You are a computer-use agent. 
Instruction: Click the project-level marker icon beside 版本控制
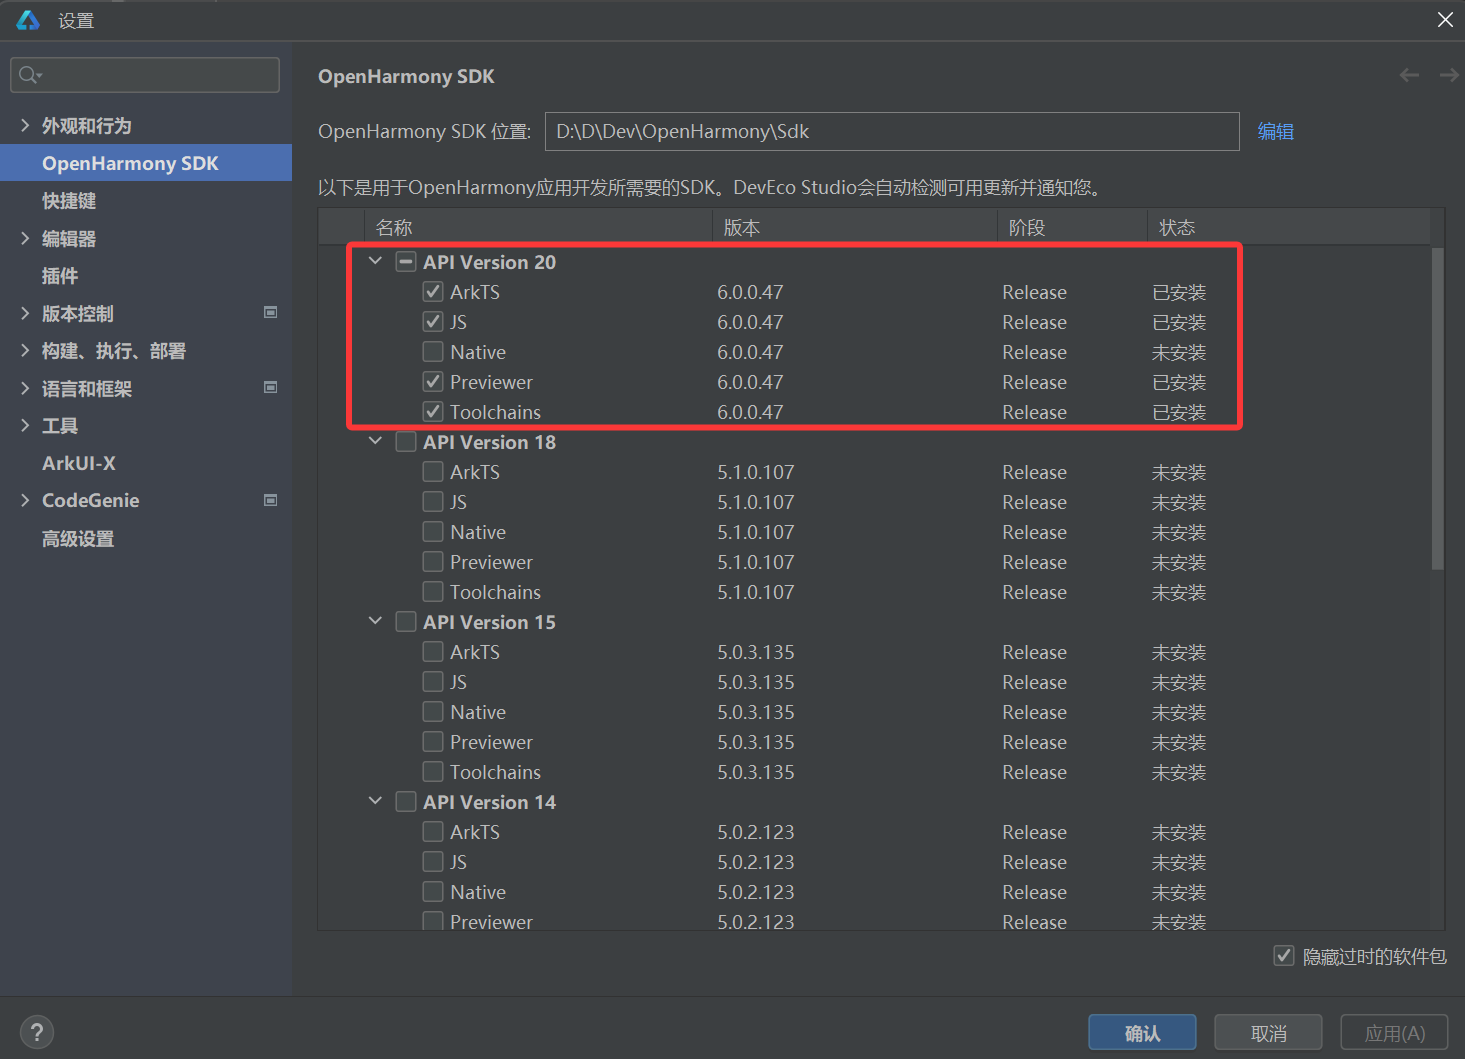tap(270, 313)
